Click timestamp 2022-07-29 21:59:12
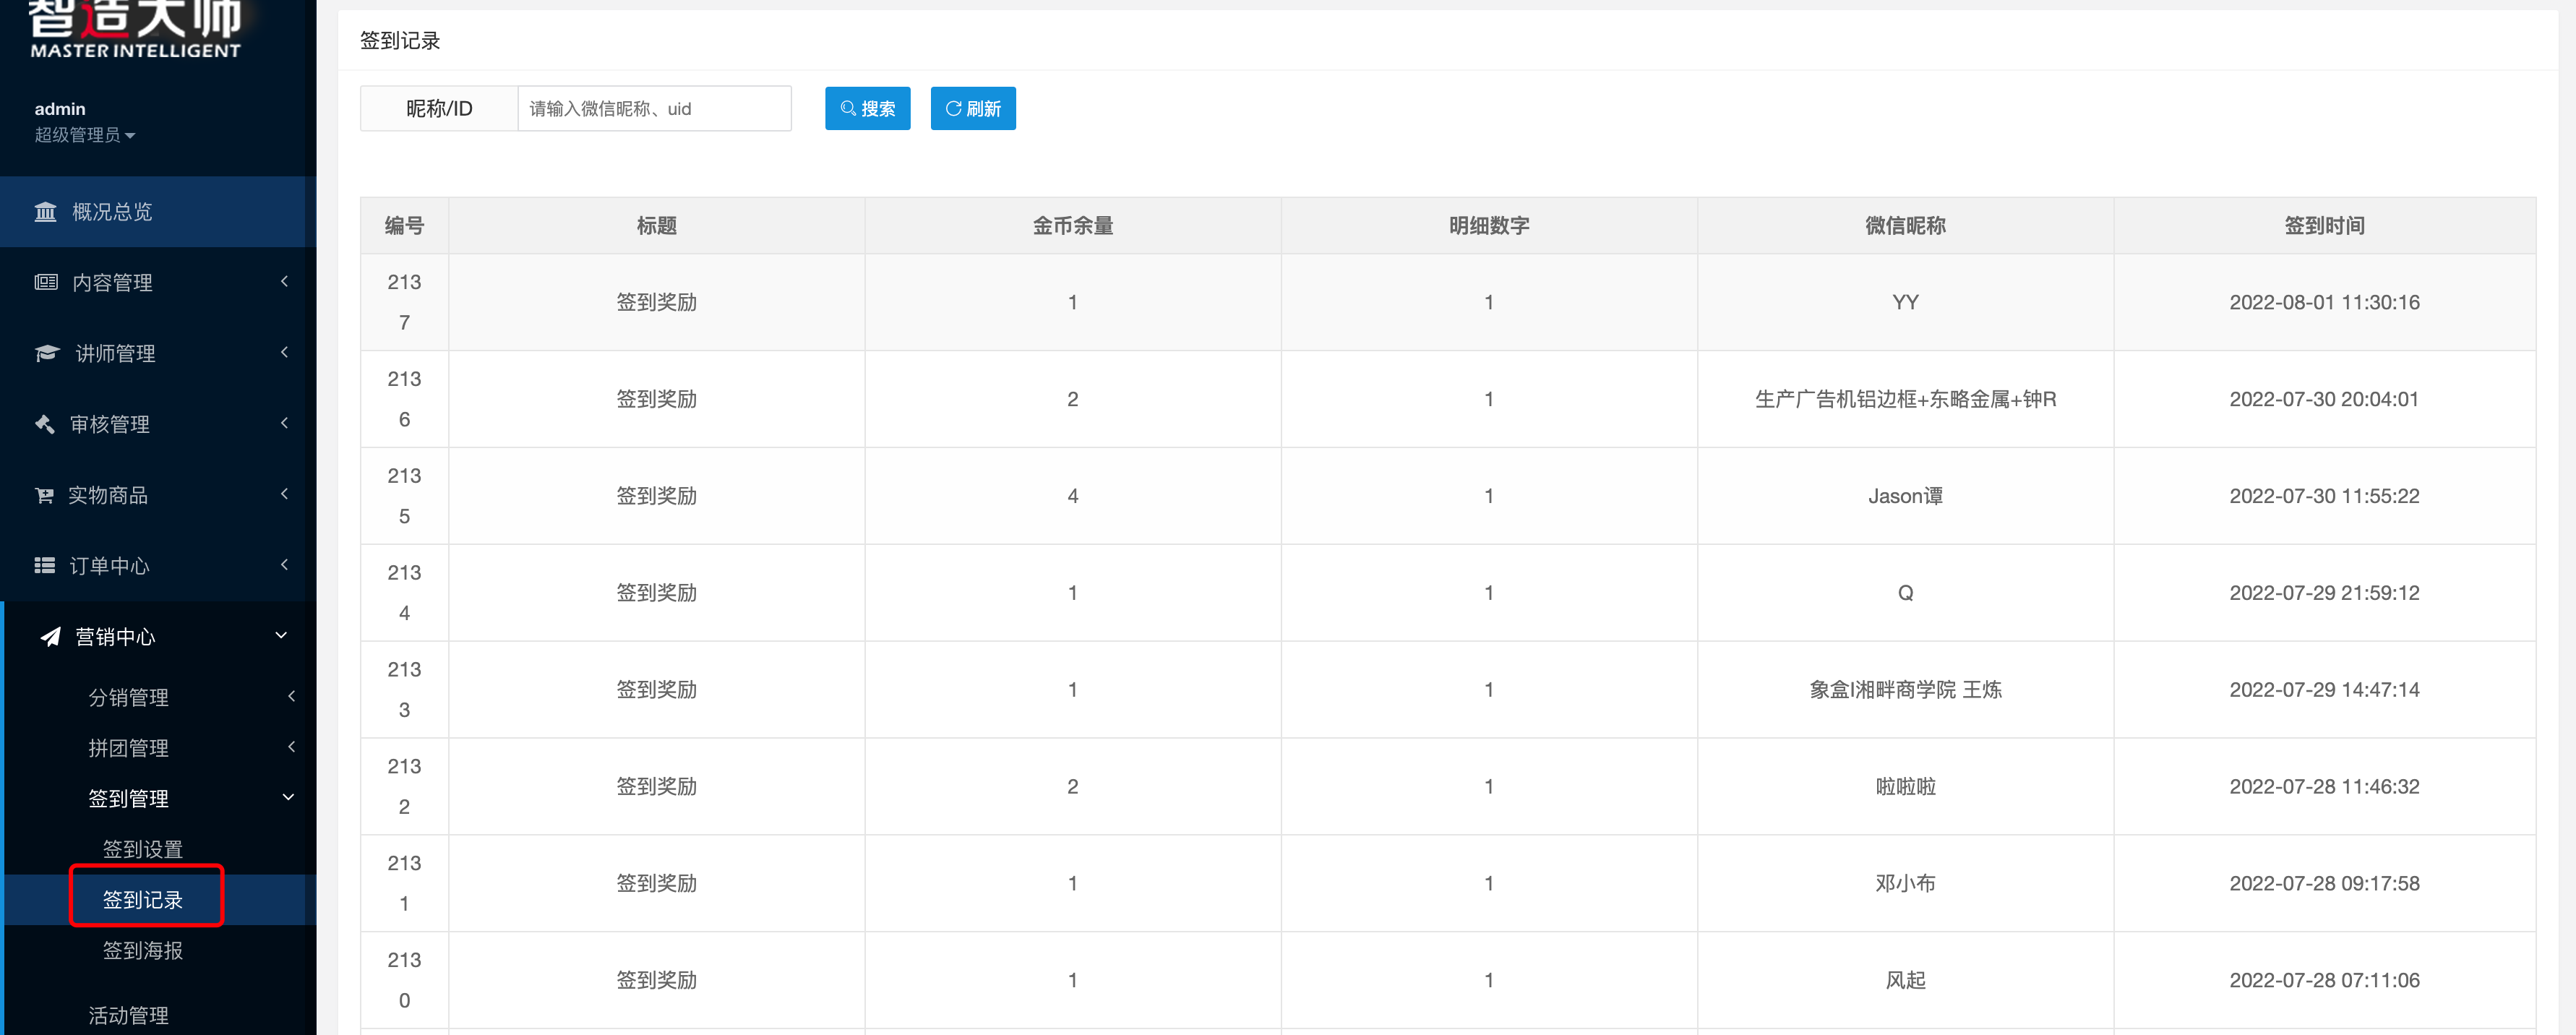2576x1035 pixels. pyautogui.click(x=2324, y=593)
